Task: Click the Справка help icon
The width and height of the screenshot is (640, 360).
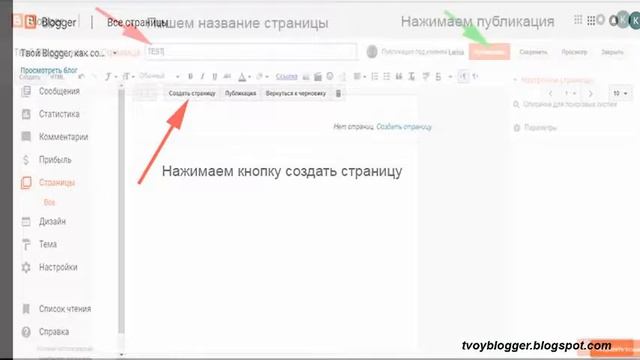Action: [x=26, y=332]
